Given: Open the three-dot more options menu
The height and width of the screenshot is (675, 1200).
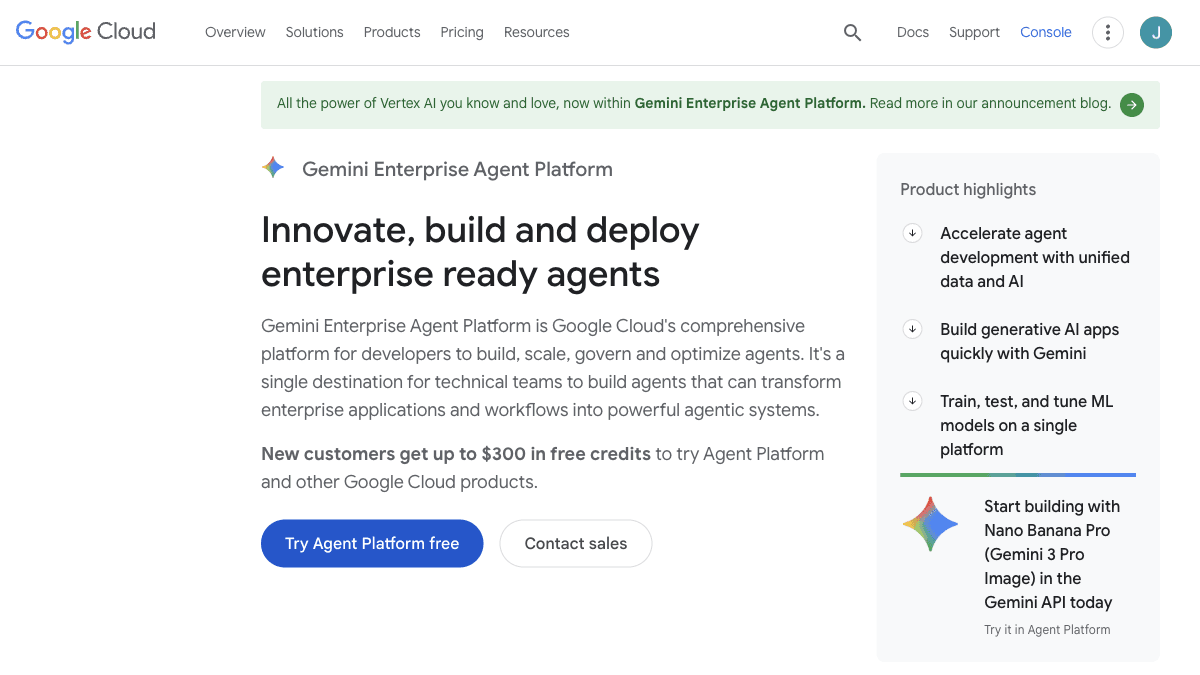Looking at the screenshot, I should (1107, 32).
